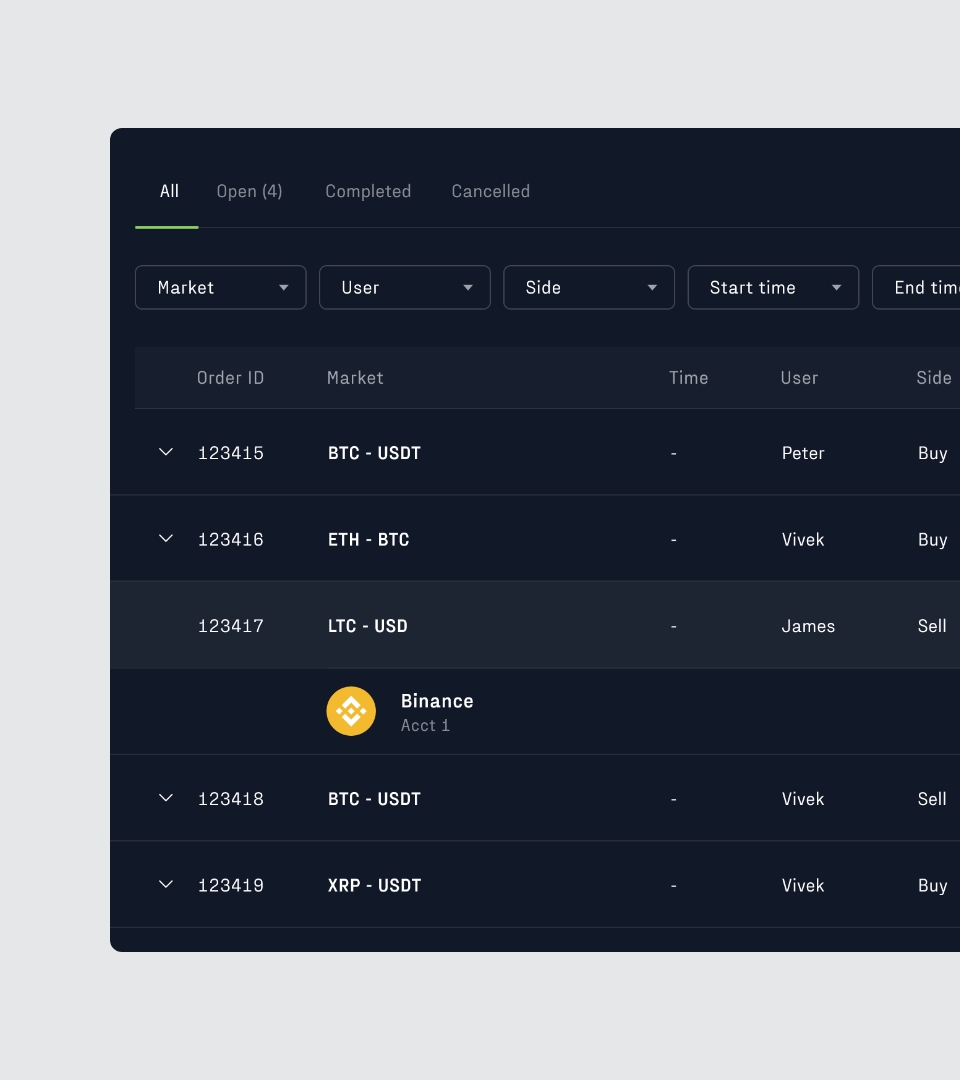960x1080 pixels.
Task: Select order ID 123417
Action: tap(231, 626)
